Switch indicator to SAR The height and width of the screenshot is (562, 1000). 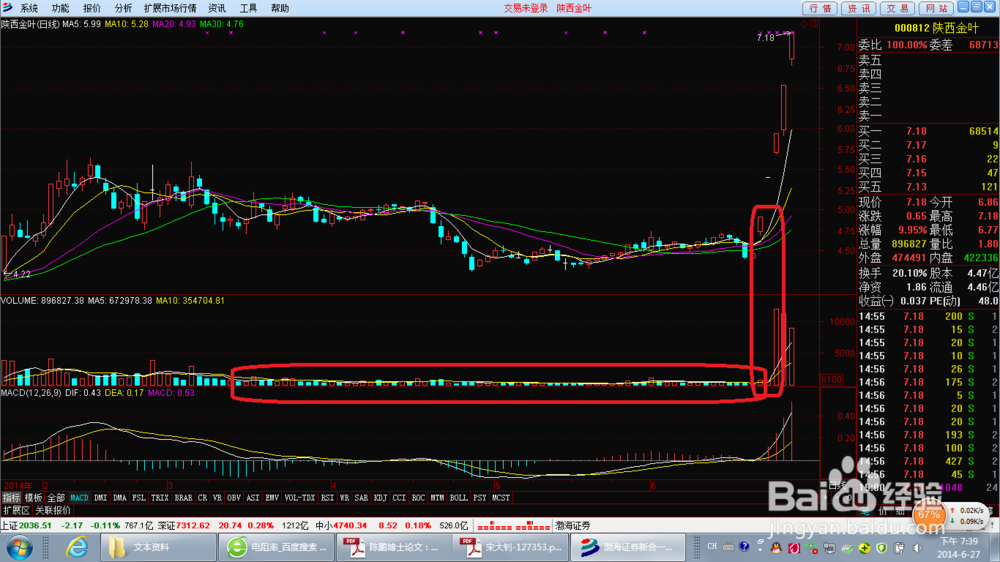point(361,498)
